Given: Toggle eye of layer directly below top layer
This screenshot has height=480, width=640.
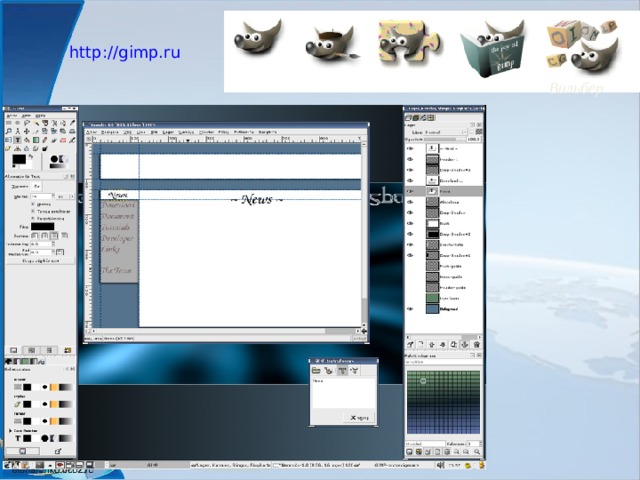Looking at the screenshot, I should 410,159.
